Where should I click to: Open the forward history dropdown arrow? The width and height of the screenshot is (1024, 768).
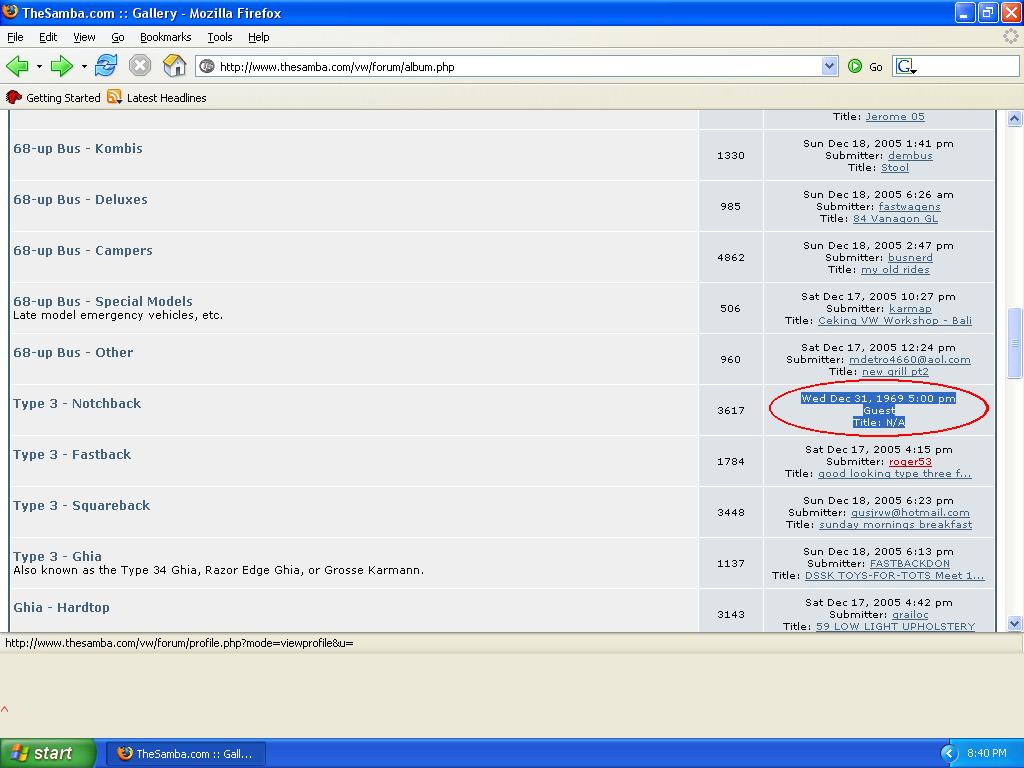(x=84, y=67)
